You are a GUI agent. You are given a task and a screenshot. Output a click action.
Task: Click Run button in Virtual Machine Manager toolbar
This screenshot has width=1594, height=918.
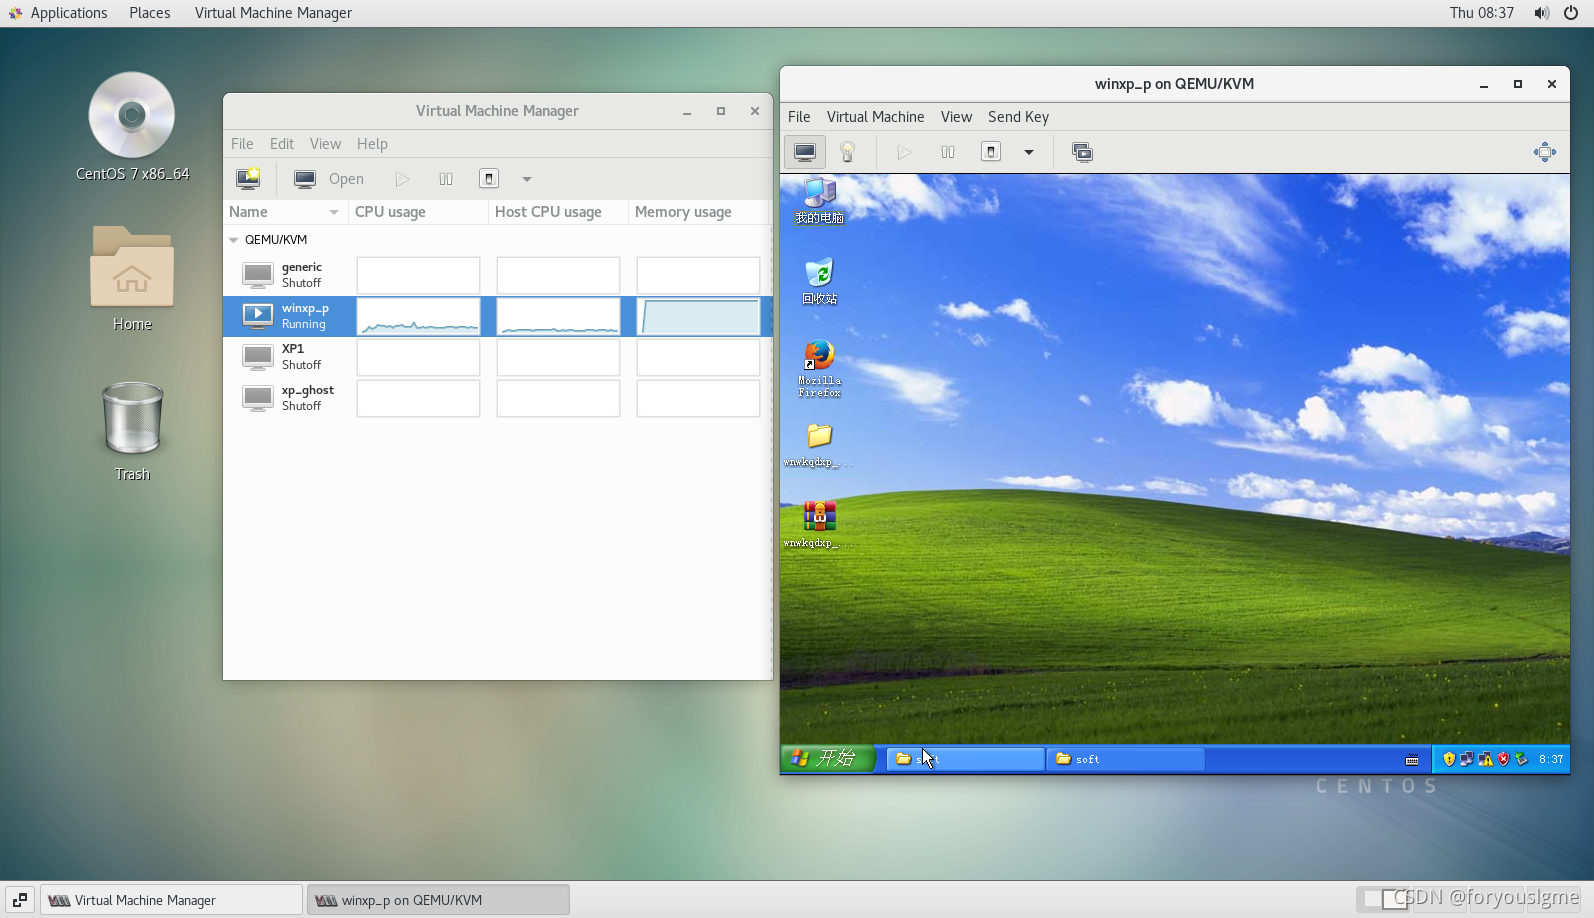[402, 179]
